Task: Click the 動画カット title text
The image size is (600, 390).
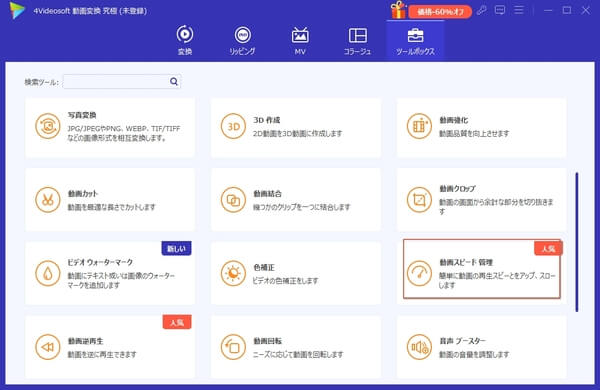Action: (x=83, y=194)
